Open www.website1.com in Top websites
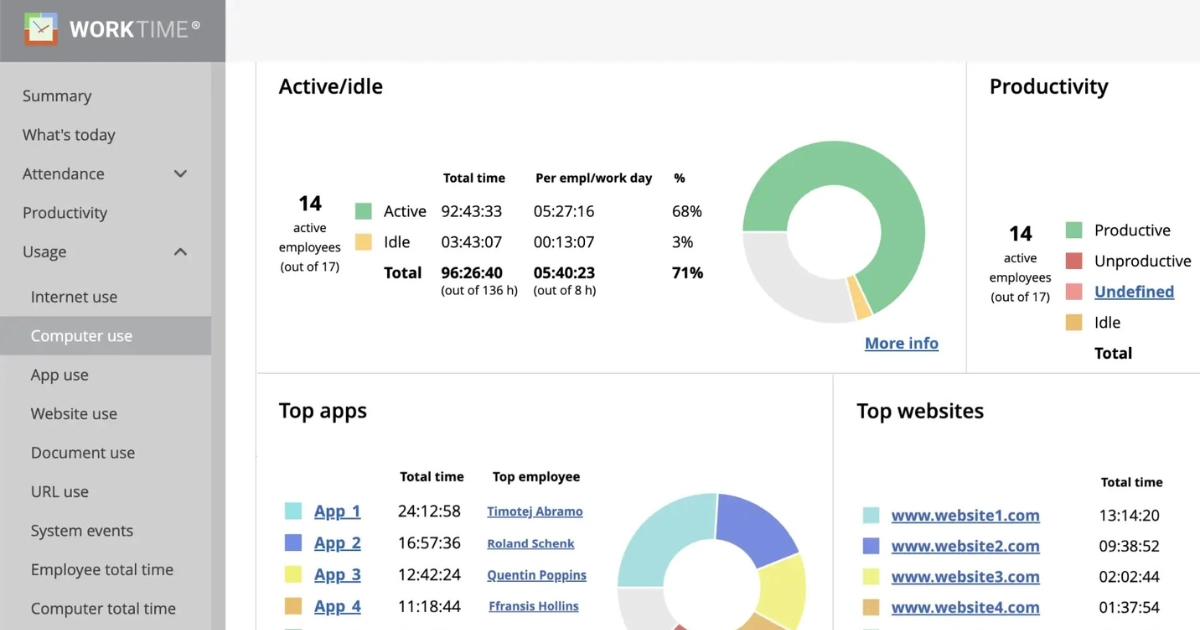 point(965,515)
